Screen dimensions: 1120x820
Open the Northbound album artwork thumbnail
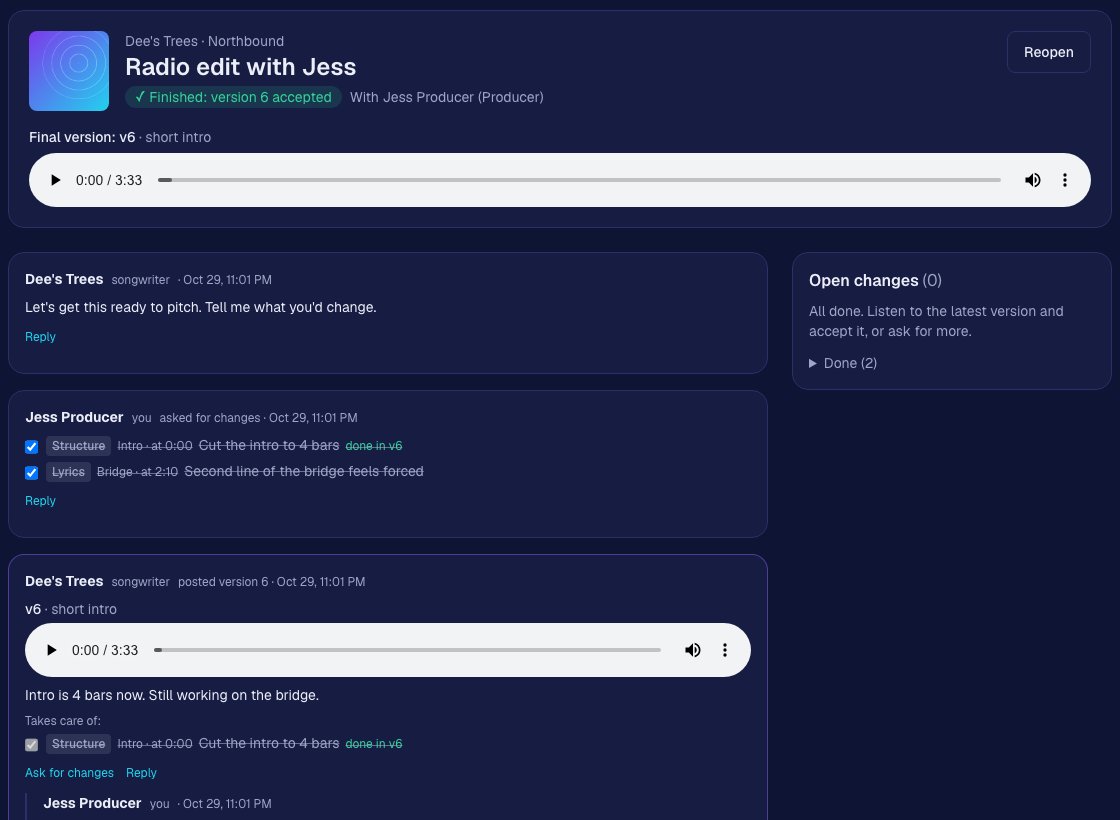click(x=69, y=71)
